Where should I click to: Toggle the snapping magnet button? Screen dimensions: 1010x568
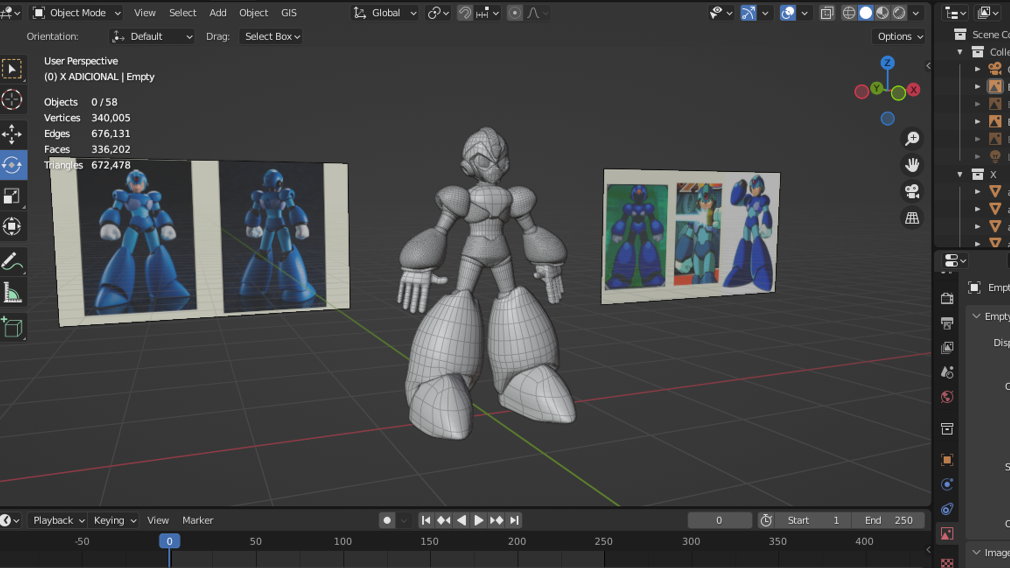click(465, 13)
